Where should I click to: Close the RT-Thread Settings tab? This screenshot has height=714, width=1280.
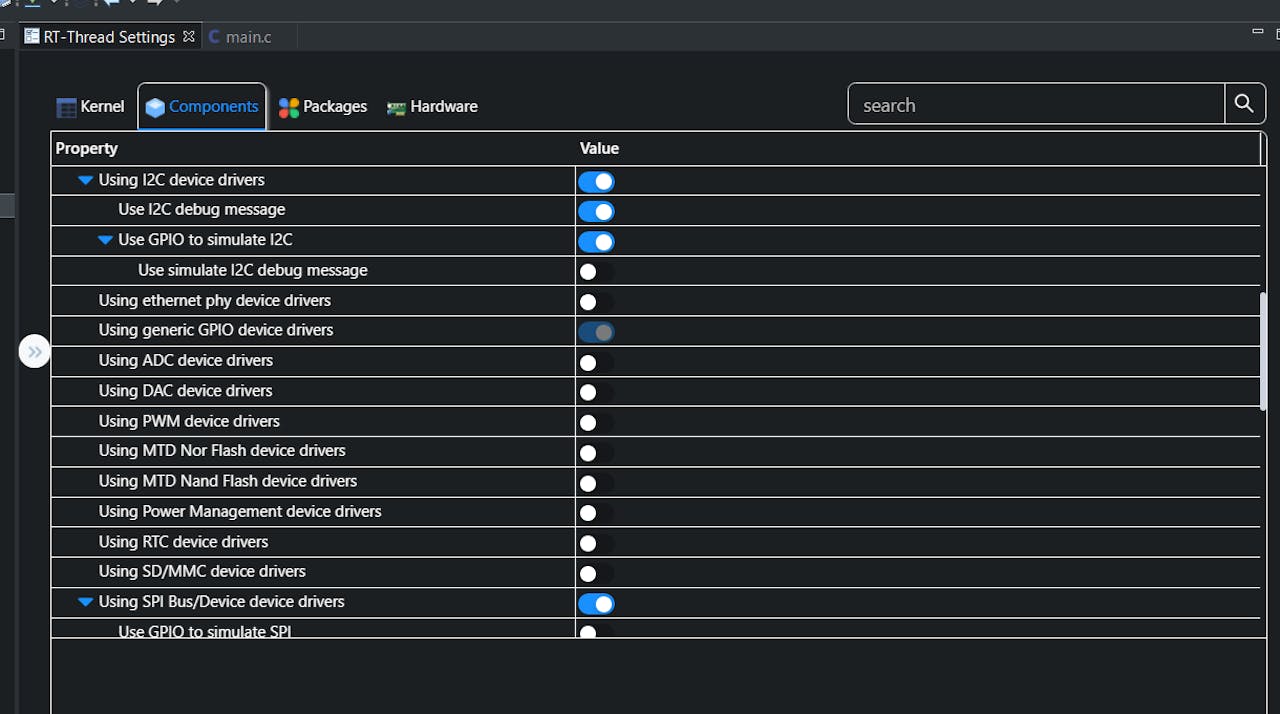(189, 37)
